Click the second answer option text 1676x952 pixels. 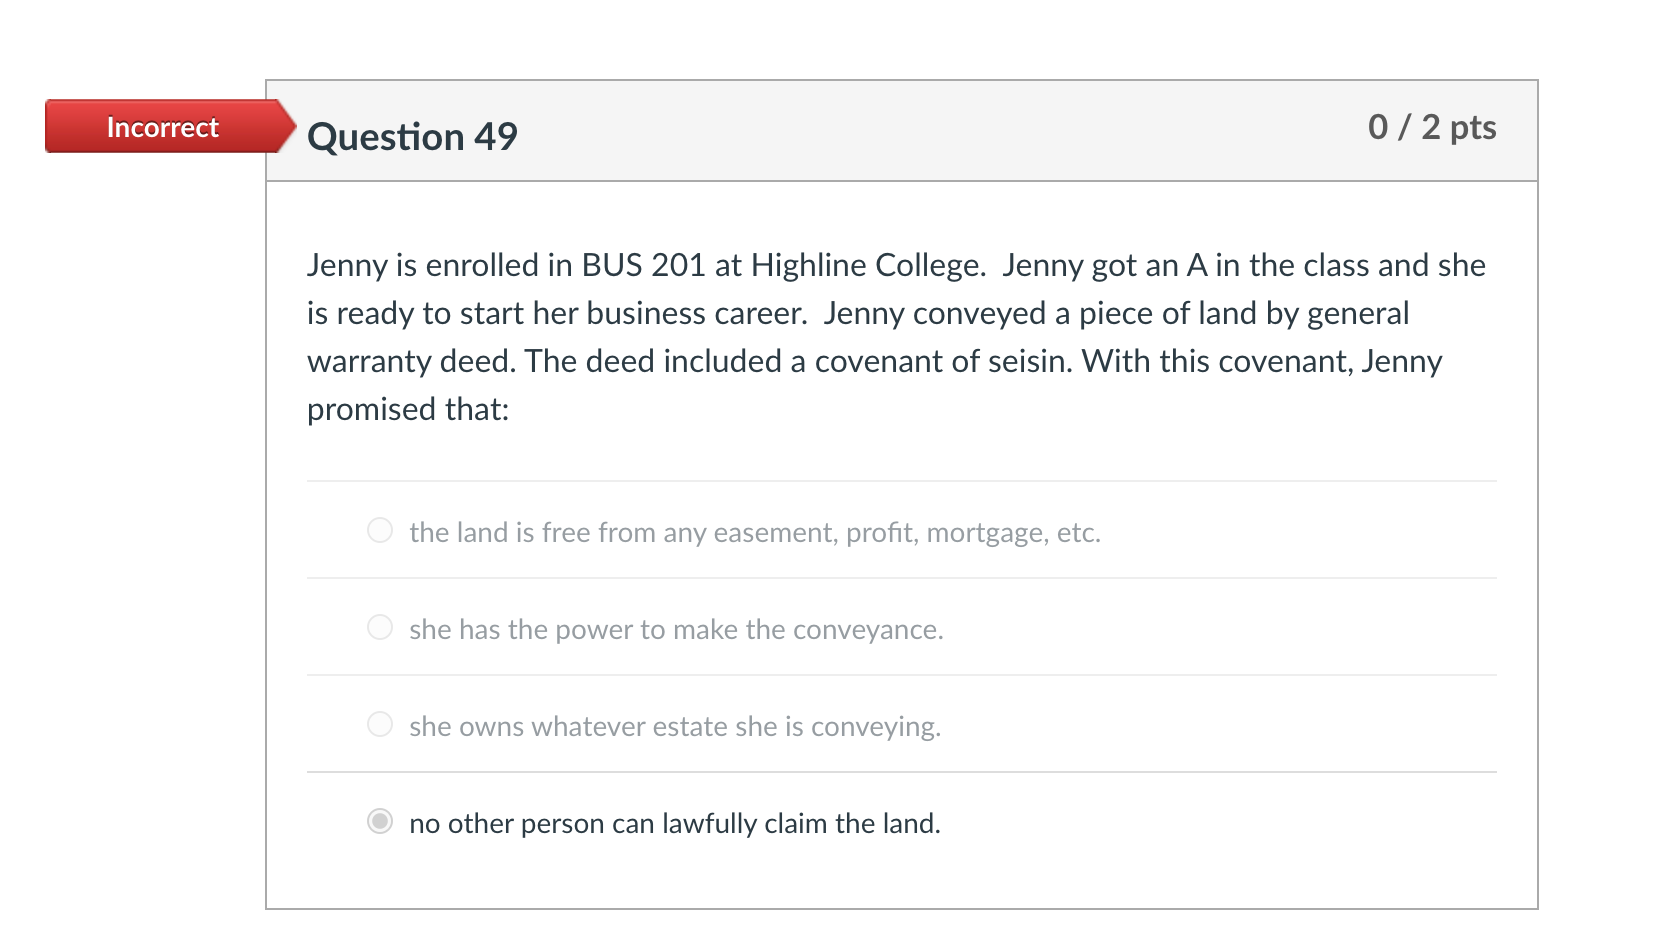click(676, 628)
